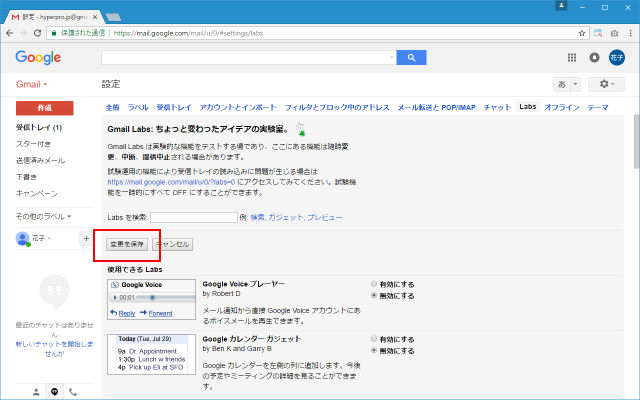Expand その他のラベル
The width and height of the screenshot is (640, 400).
pos(43,217)
